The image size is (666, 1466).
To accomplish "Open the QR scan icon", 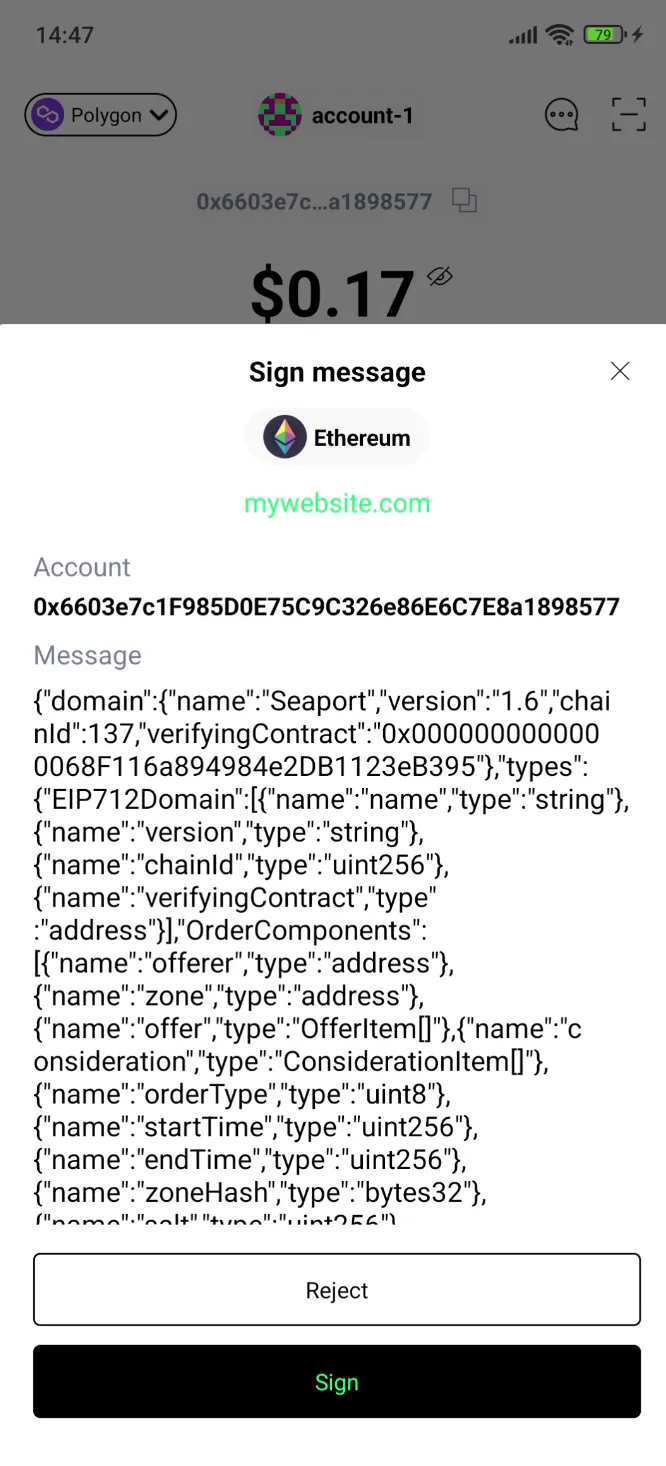I will point(628,115).
